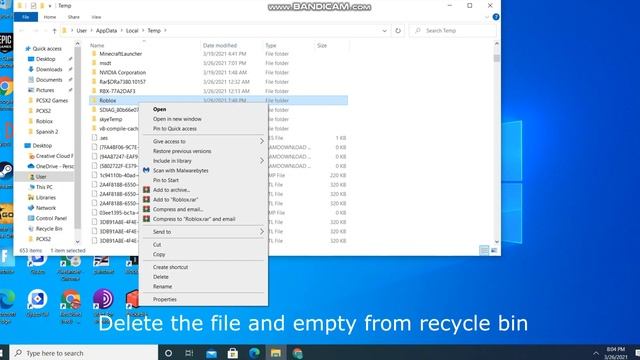Select the NVIDIA Corporation folder
Viewport: 640px width, 360px height.
[122, 72]
